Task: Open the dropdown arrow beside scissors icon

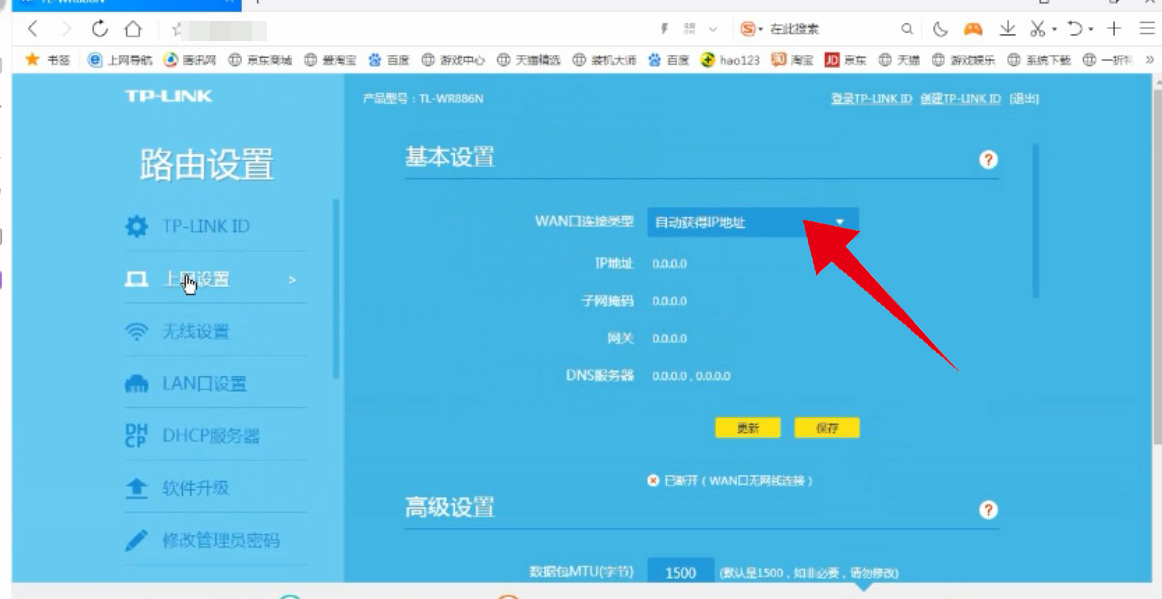Action: tap(1054, 30)
